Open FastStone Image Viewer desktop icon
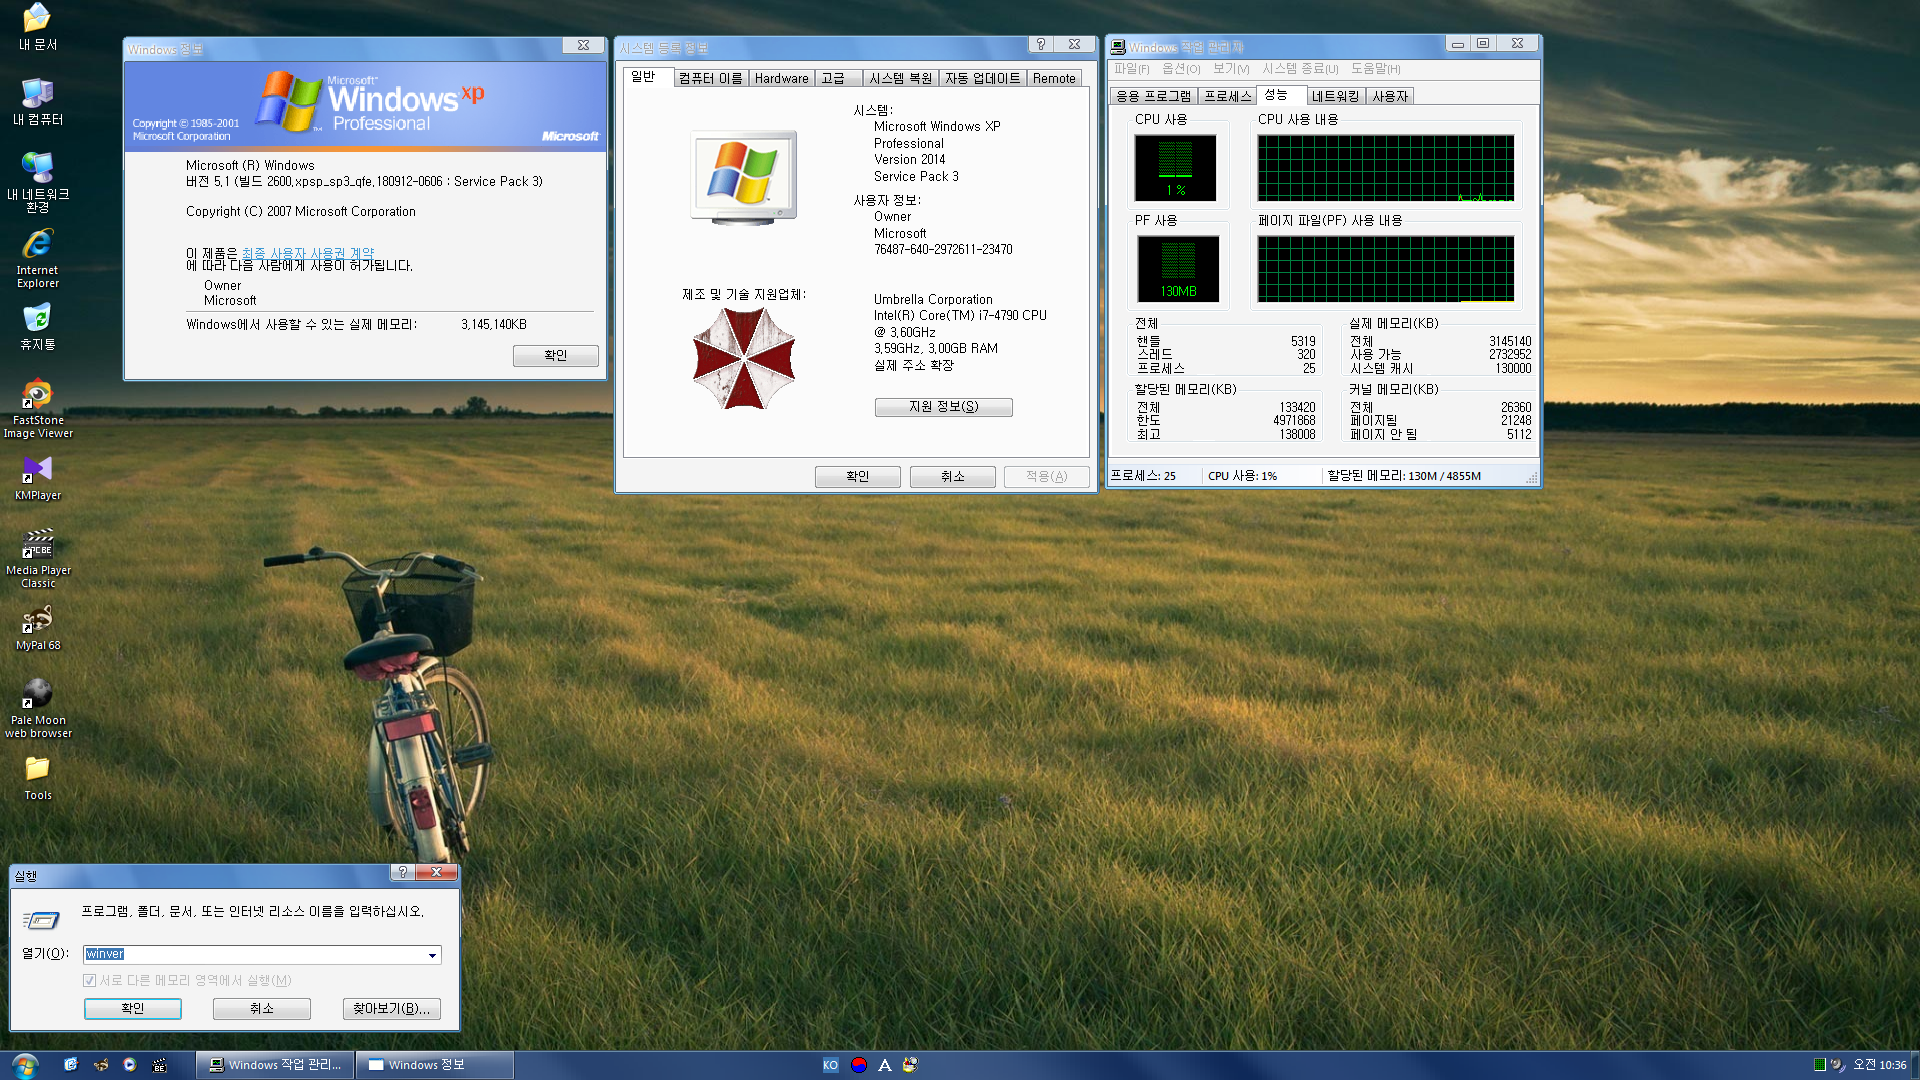Viewport: 1920px width, 1080px height. (37, 396)
